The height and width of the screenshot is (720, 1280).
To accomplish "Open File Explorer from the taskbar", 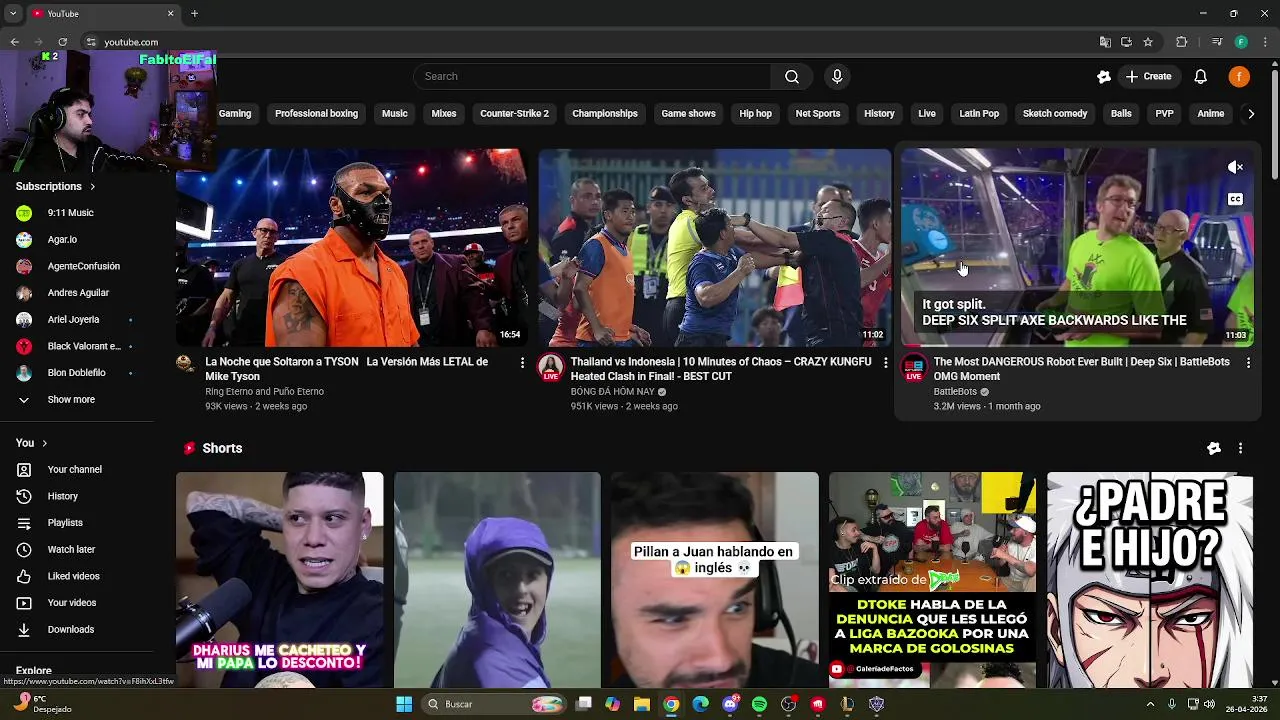I will pyautogui.click(x=642, y=704).
